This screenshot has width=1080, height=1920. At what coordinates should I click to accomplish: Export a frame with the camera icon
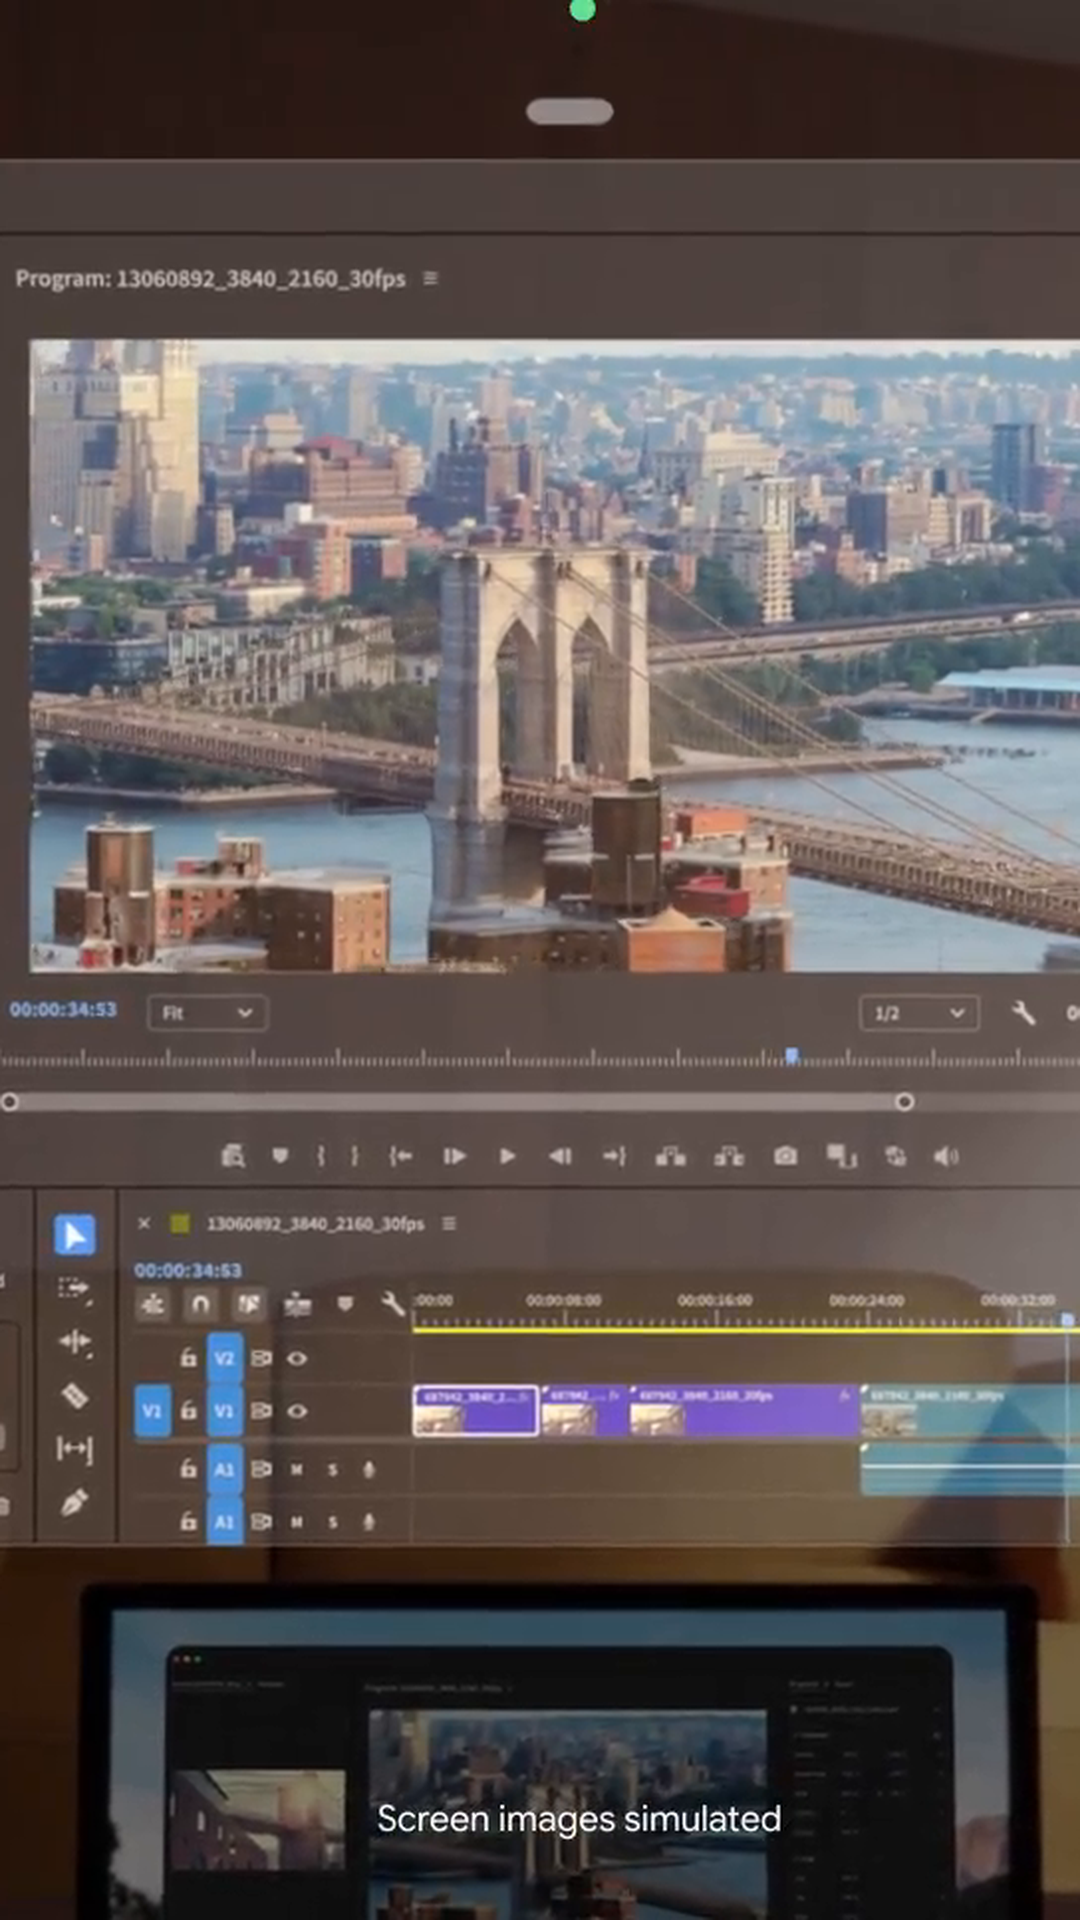click(x=786, y=1156)
